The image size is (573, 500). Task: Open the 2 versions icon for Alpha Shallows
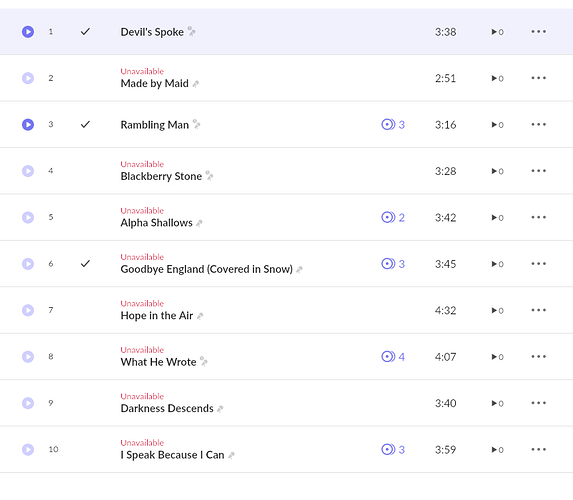(393, 217)
